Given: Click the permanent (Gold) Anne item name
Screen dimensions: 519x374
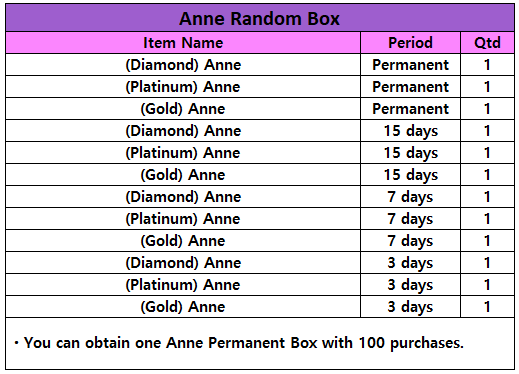Looking at the screenshot, I should click(x=183, y=109).
